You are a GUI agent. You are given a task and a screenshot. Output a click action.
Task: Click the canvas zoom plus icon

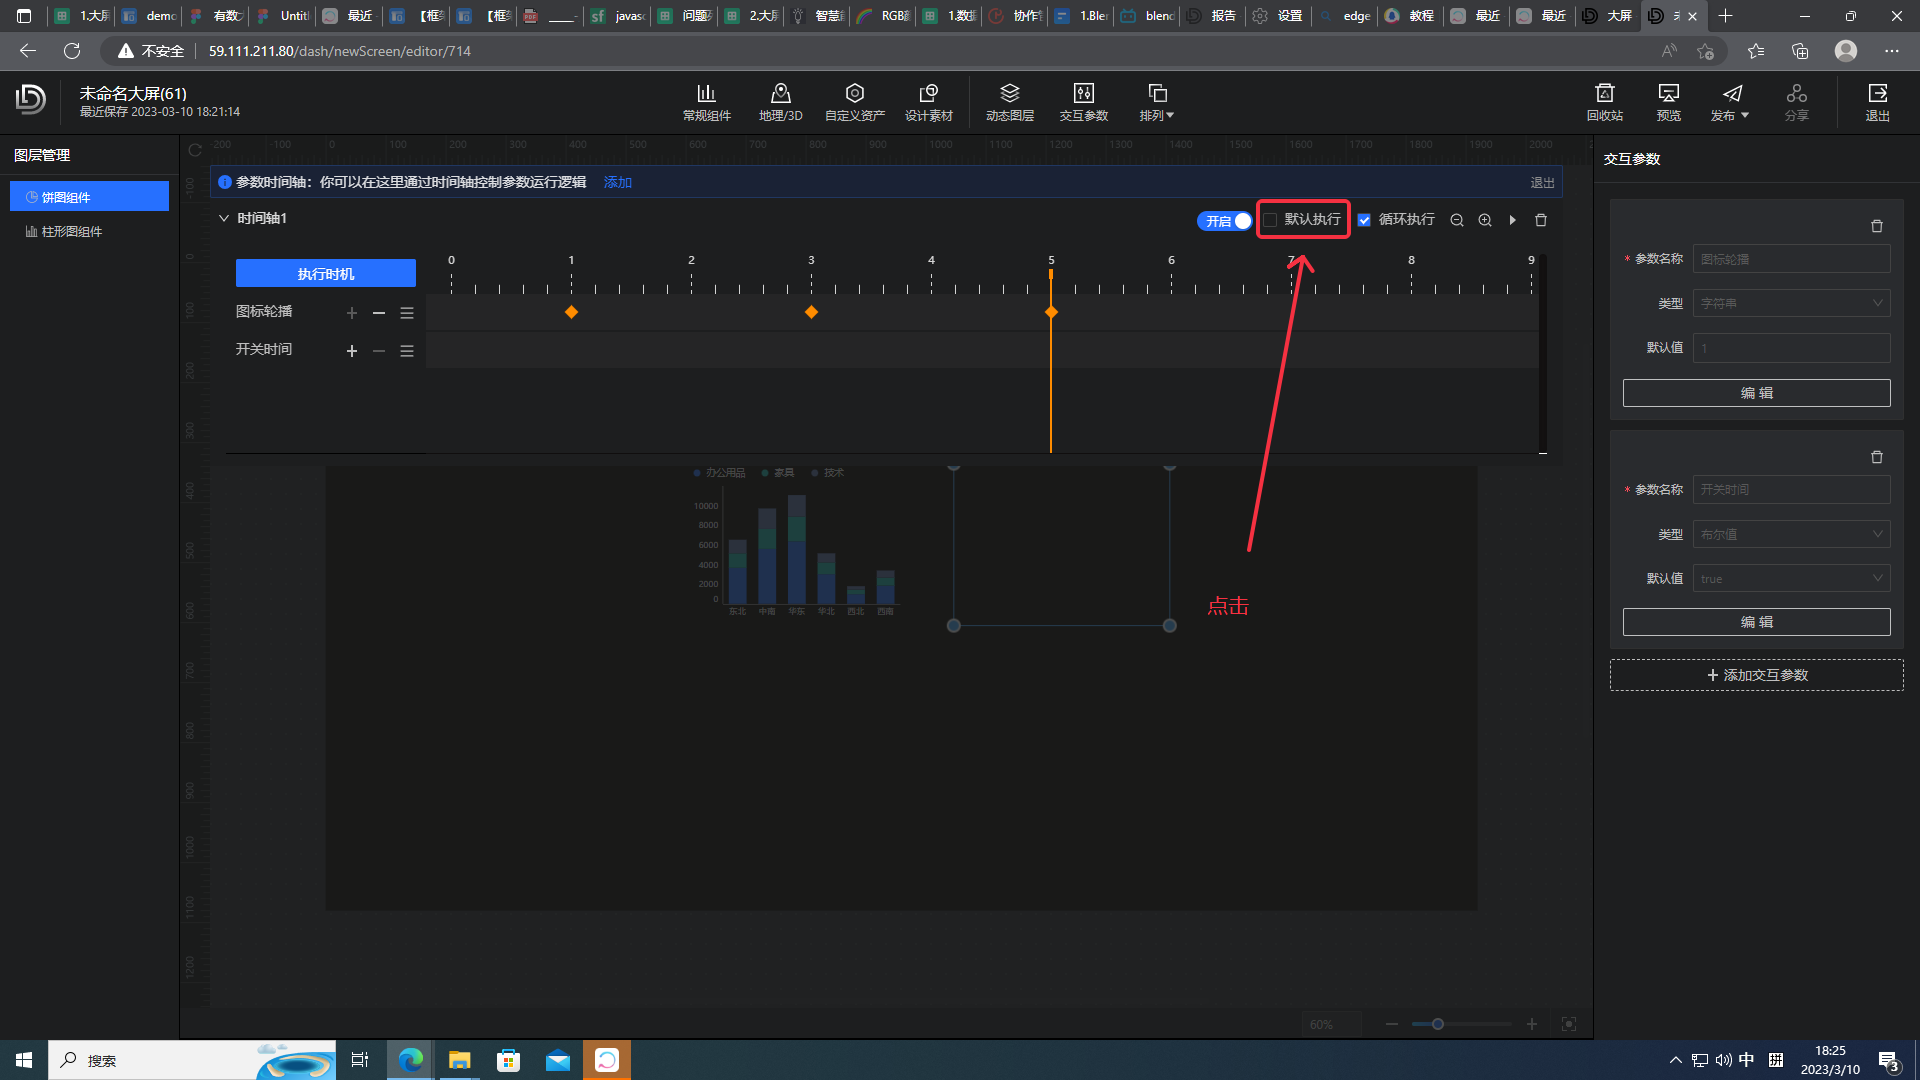(1531, 1024)
